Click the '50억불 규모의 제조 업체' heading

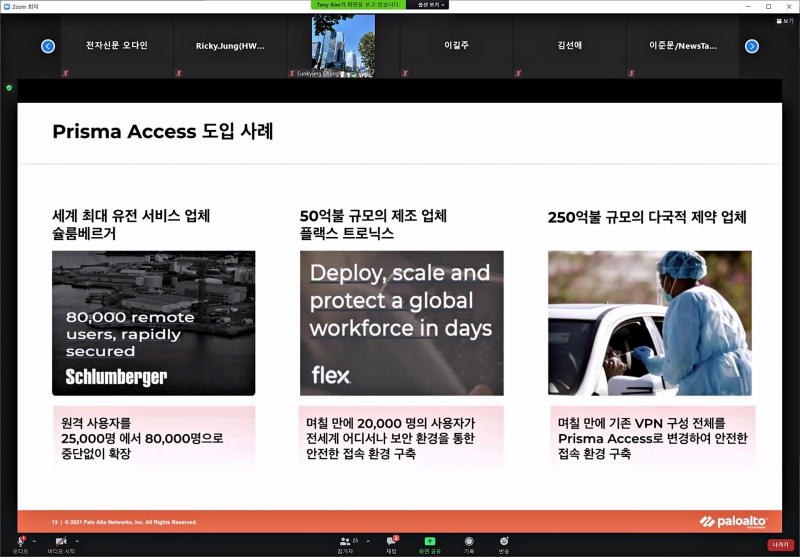(x=373, y=216)
